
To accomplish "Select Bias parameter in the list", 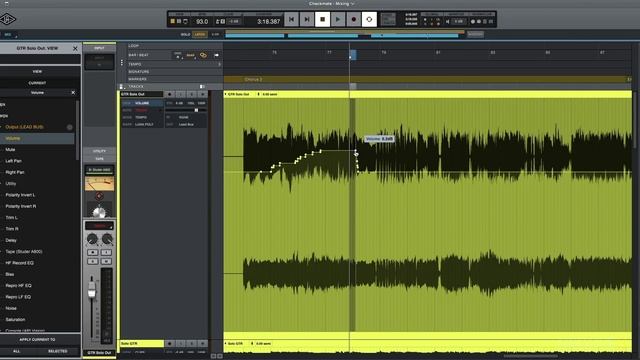I will [x=10, y=274].
